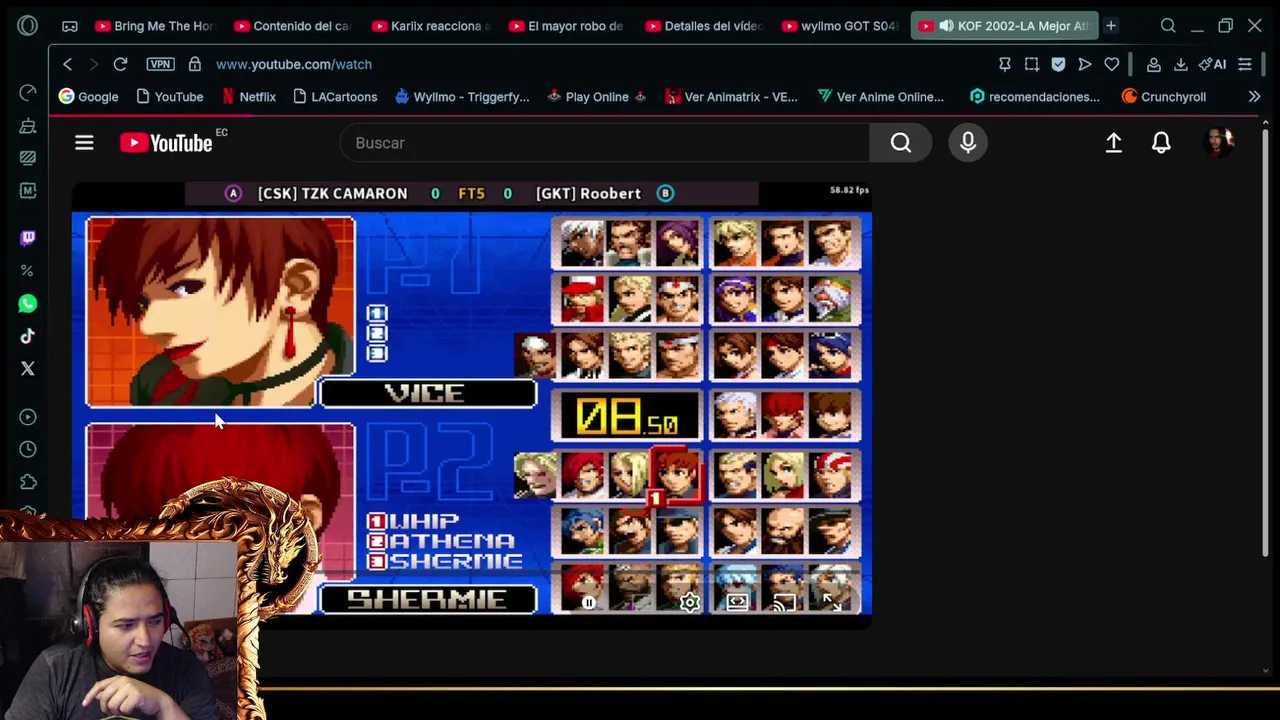Open the LACartoons bookmark
Screen dimensions: 1280x720
pyautogui.click(x=335, y=97)
